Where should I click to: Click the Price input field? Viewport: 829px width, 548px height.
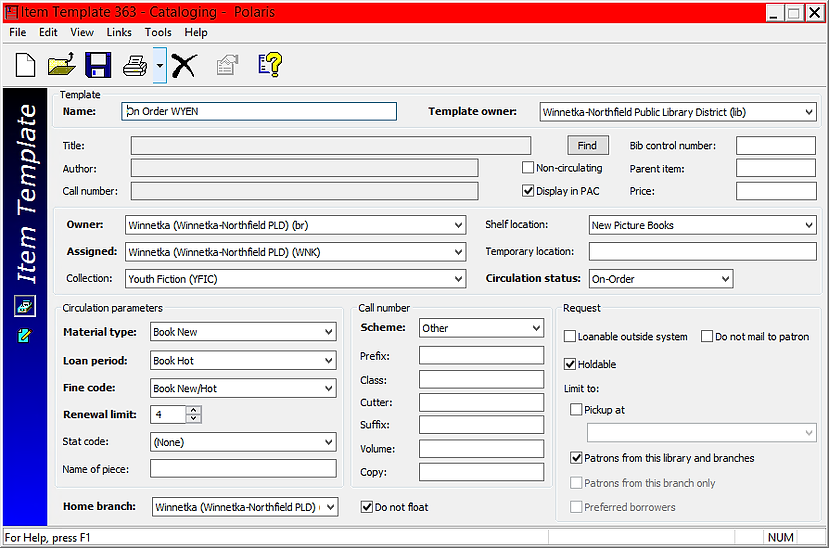click(776, 191)
